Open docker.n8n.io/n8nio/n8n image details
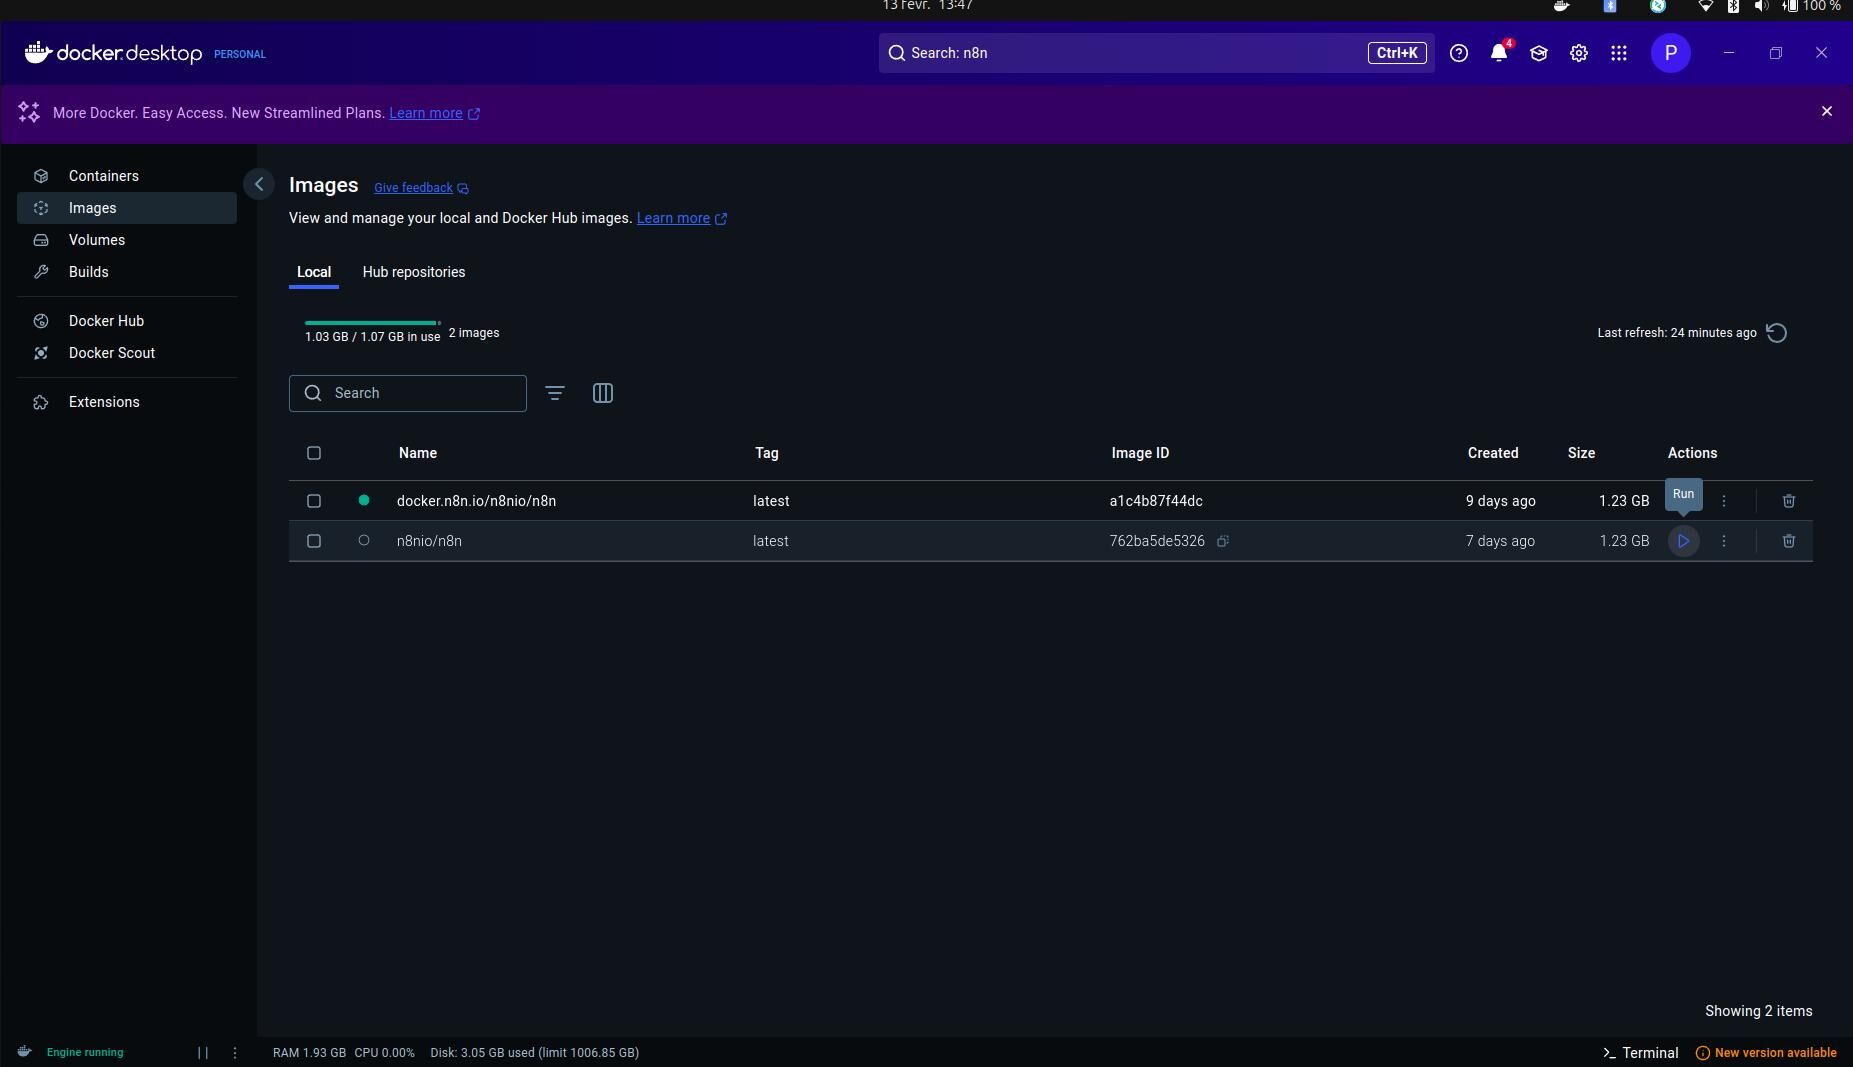The width and height of the screenshot is (1853, 1067). tap(476, 501)
